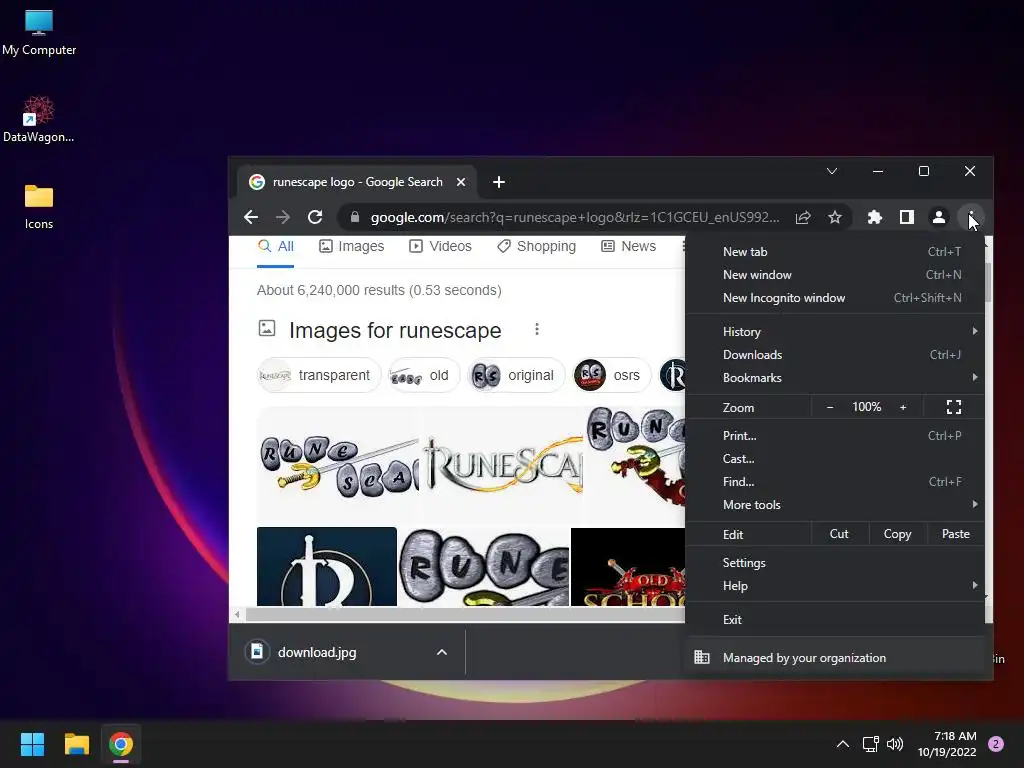Open the notification badge
Screen dimensions: 1024x768
coord(996,744)
